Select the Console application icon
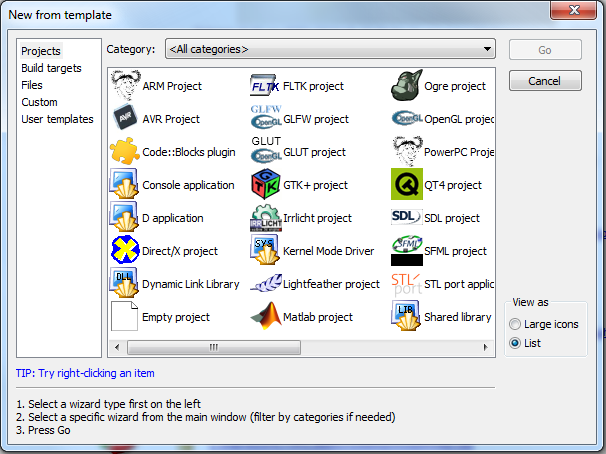 tap(124, 184)
